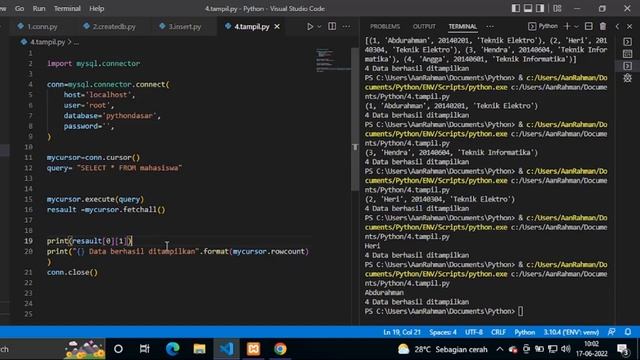Viewport: 640px width, 360px height.
Task: Show hidden system tray icons chevron
Action: click(x=500, y=349)
